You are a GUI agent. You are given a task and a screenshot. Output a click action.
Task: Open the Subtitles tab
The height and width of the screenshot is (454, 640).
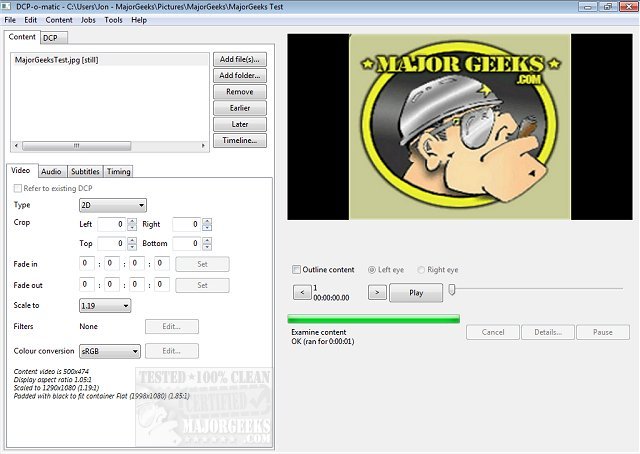pyautogui.click(x=84, y=172)
